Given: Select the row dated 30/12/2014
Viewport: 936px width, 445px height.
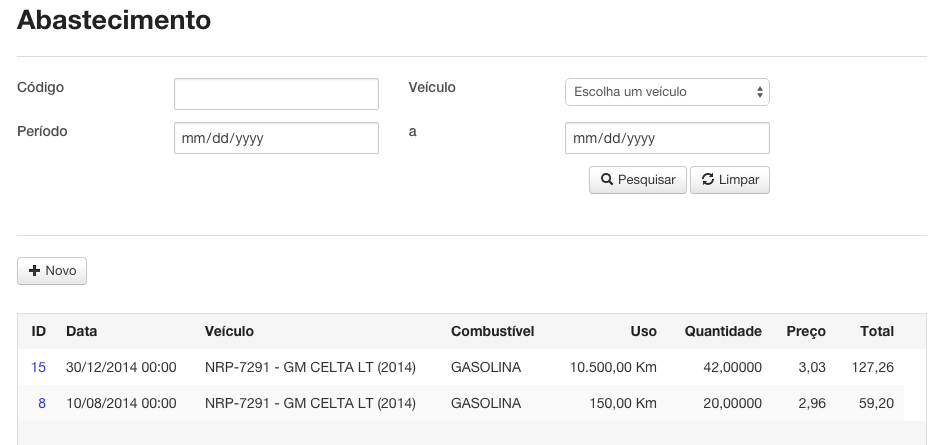Looking at the screenshot, I should [x=460, y=367].
